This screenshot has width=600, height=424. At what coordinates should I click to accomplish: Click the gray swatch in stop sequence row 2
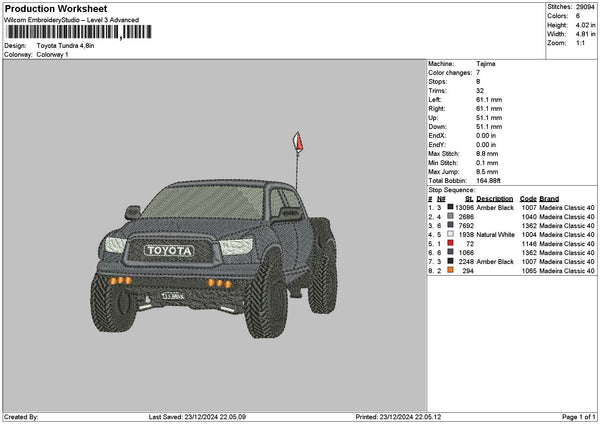click(450, 216)
